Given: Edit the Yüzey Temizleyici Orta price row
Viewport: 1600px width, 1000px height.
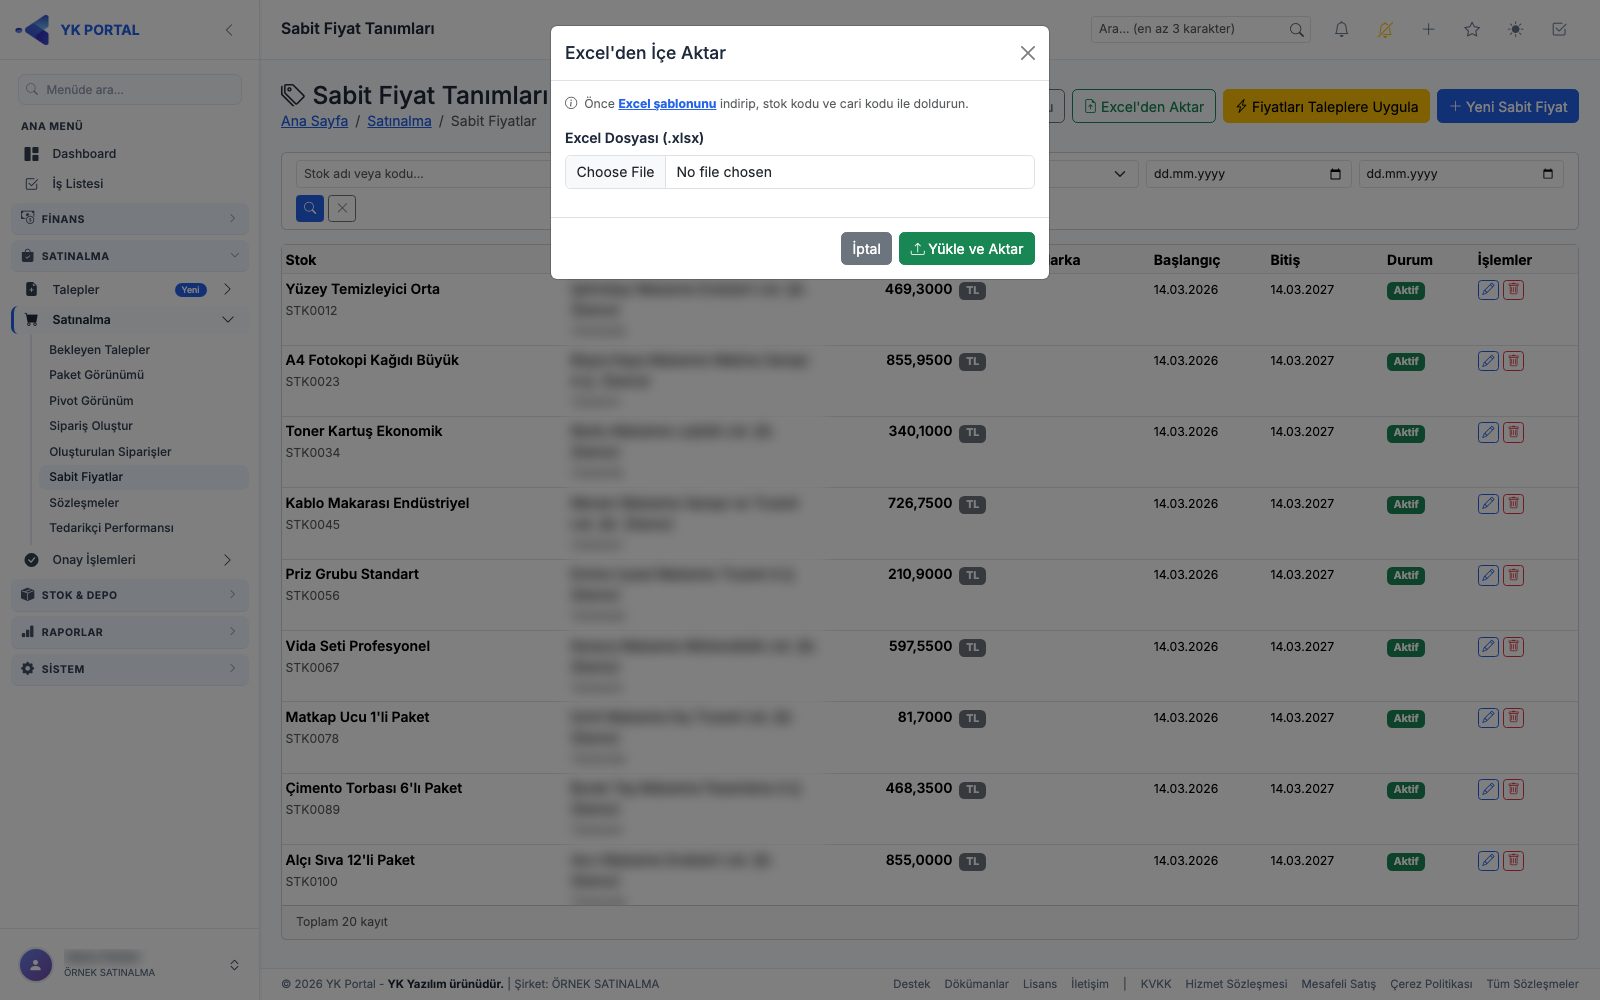Looking at the screenshot, I should [x=1488, y=290].
